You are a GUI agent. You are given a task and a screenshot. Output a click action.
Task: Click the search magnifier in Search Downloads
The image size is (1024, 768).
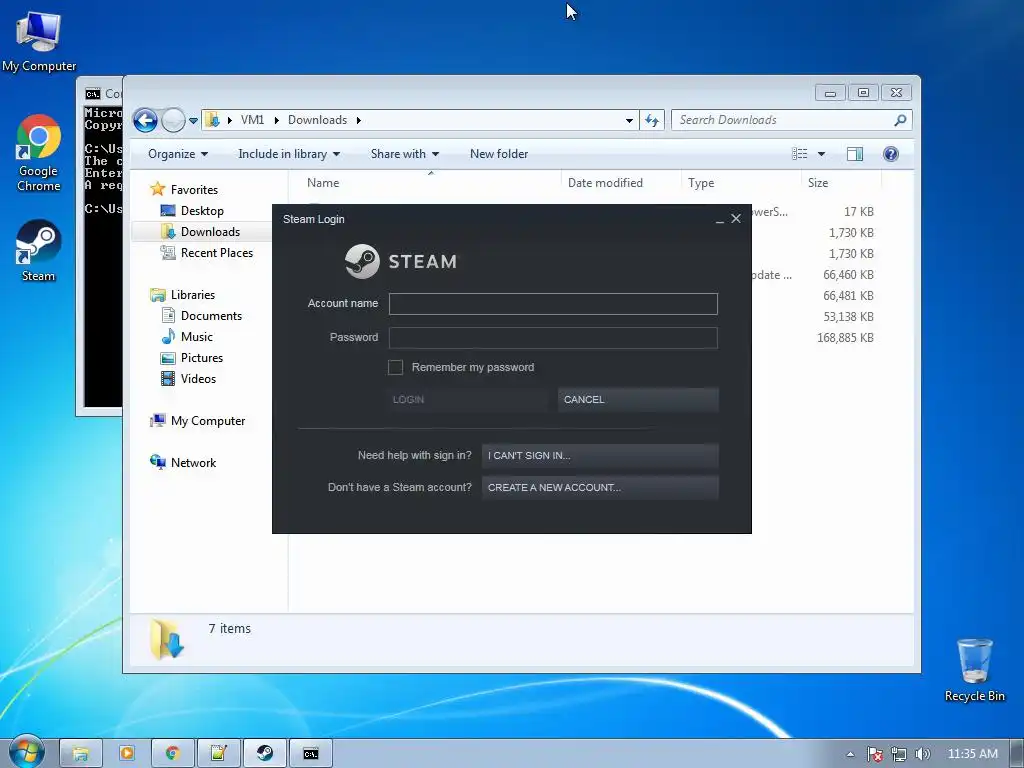pos(900,120)
